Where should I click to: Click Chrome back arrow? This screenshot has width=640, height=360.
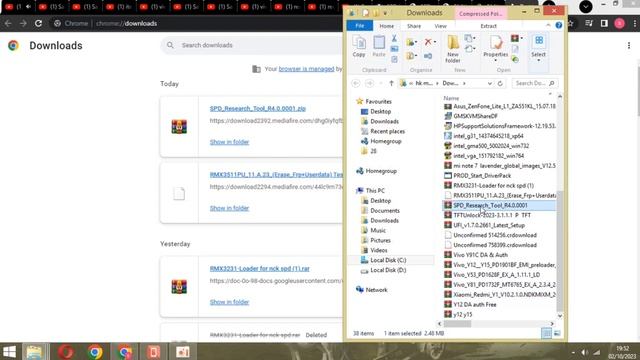point(8,24)
